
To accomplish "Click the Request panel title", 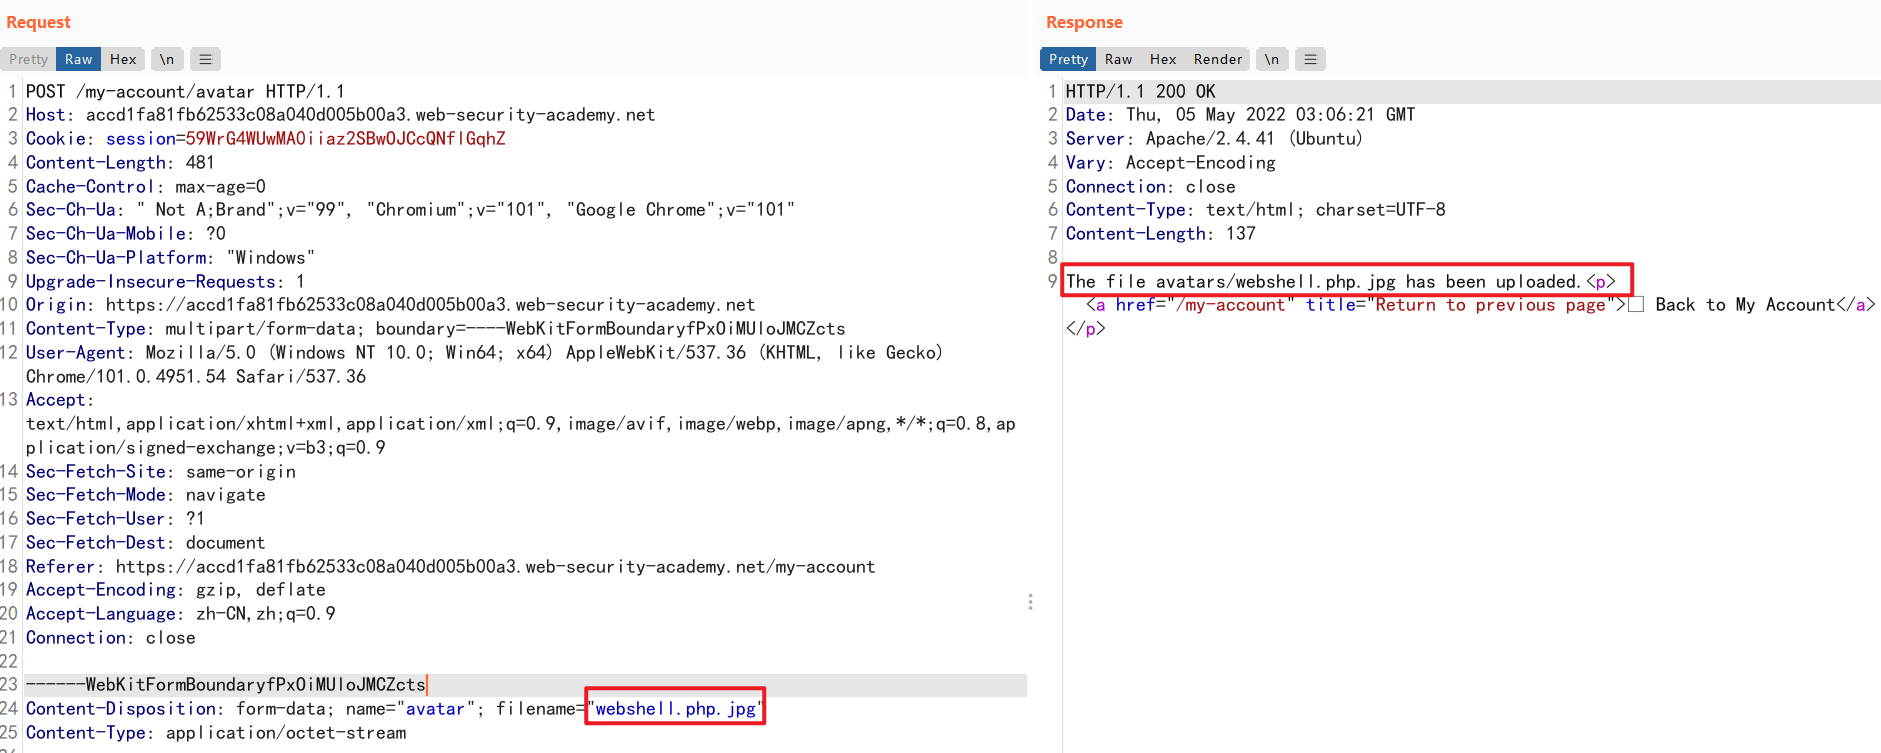I will click(x=38, y=22).
